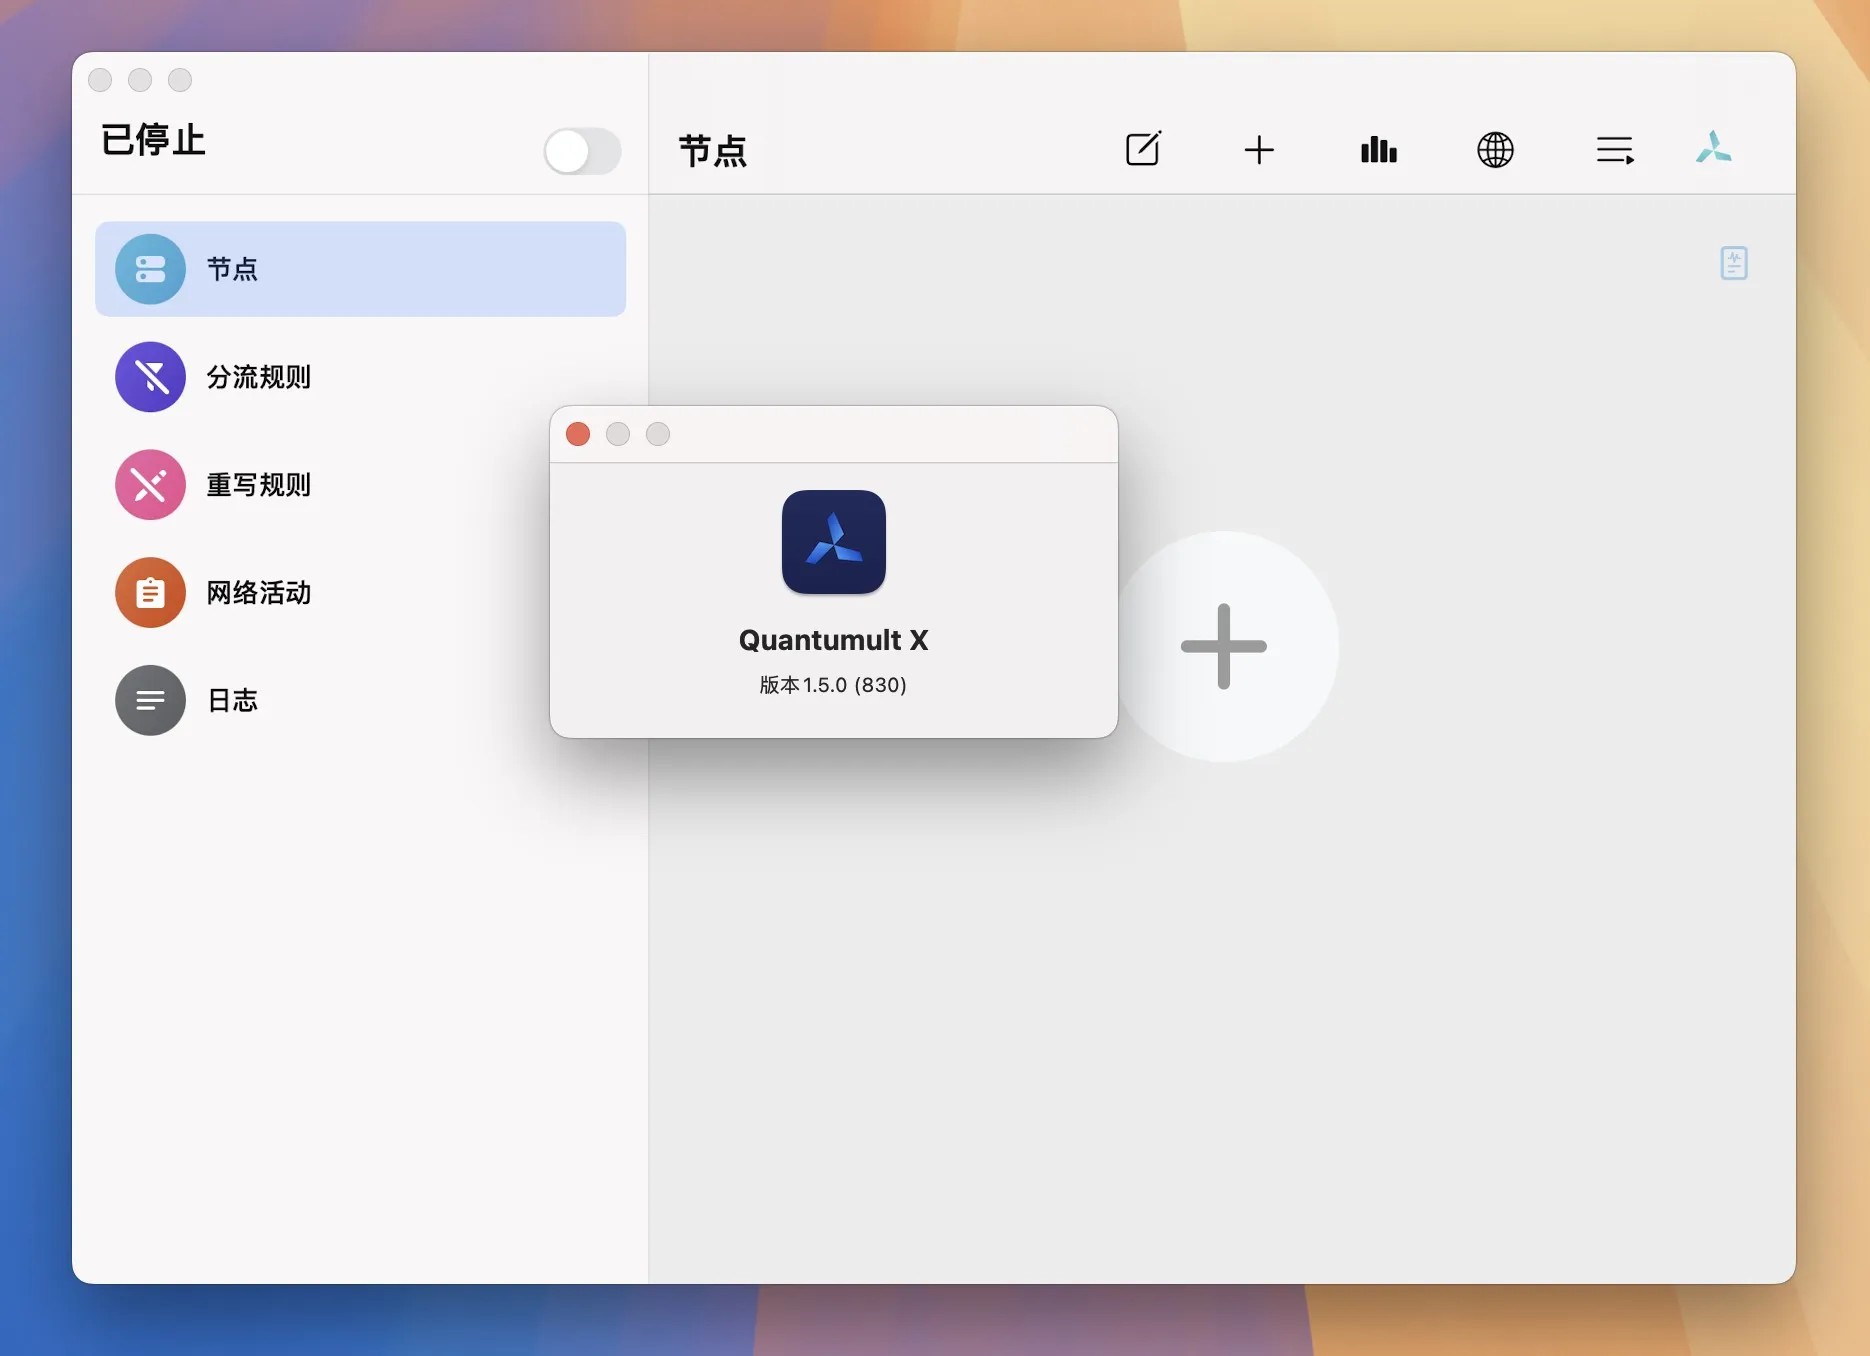Click the 节点 heading in main panel
The width and height of the screenshot is (1870, 1356).
point(713,151)
